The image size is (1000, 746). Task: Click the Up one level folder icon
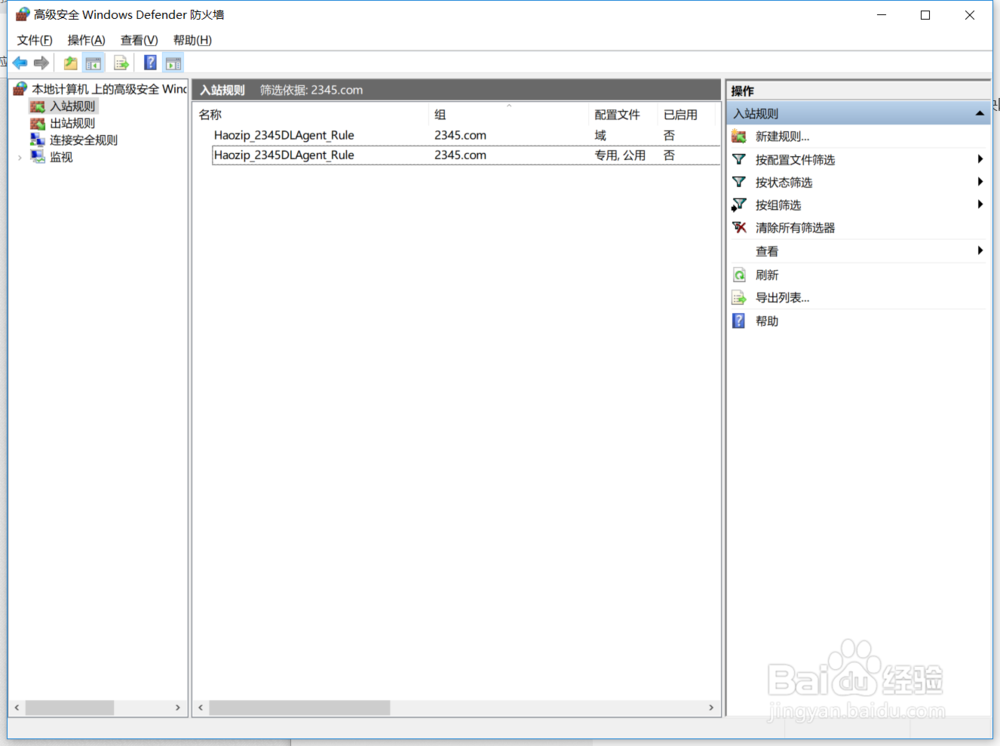click(70, 63)
